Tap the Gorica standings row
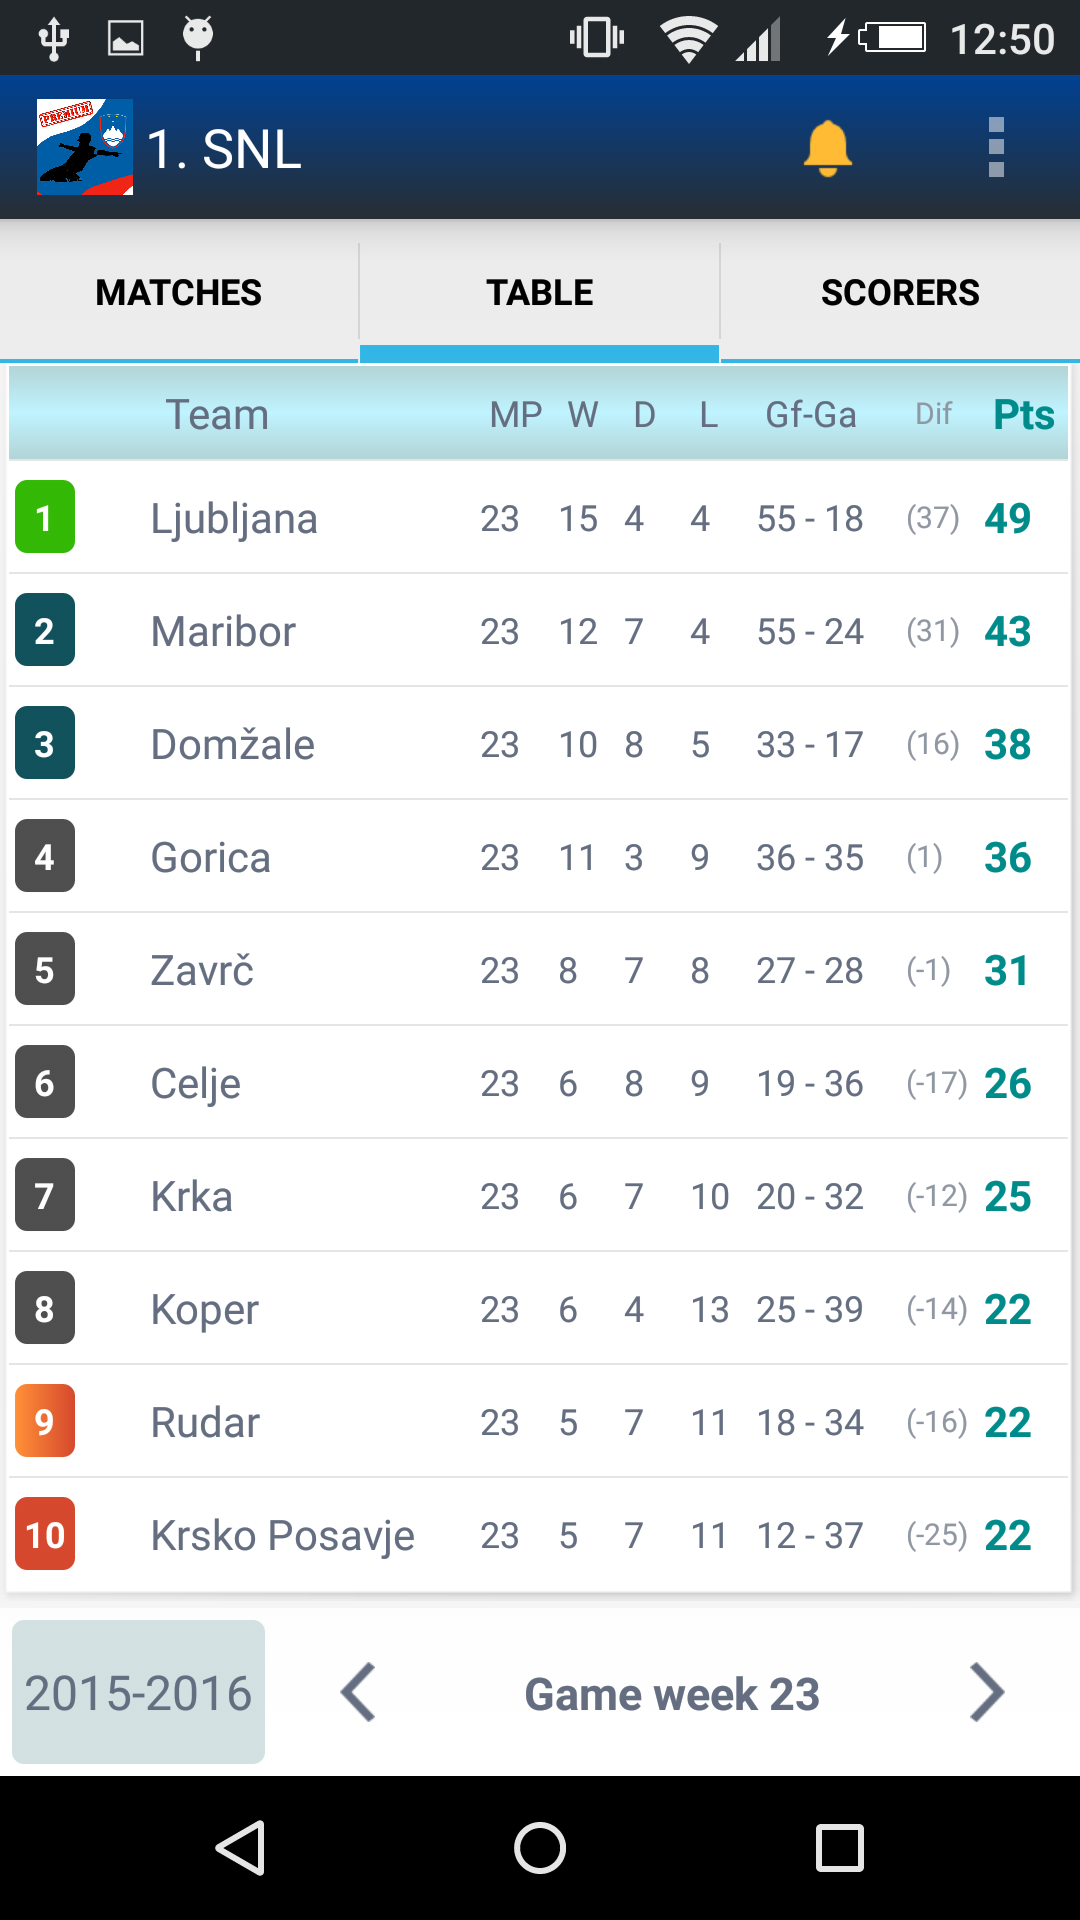The width and height of the screenshot is (1080, 1920). click(540, 856)
